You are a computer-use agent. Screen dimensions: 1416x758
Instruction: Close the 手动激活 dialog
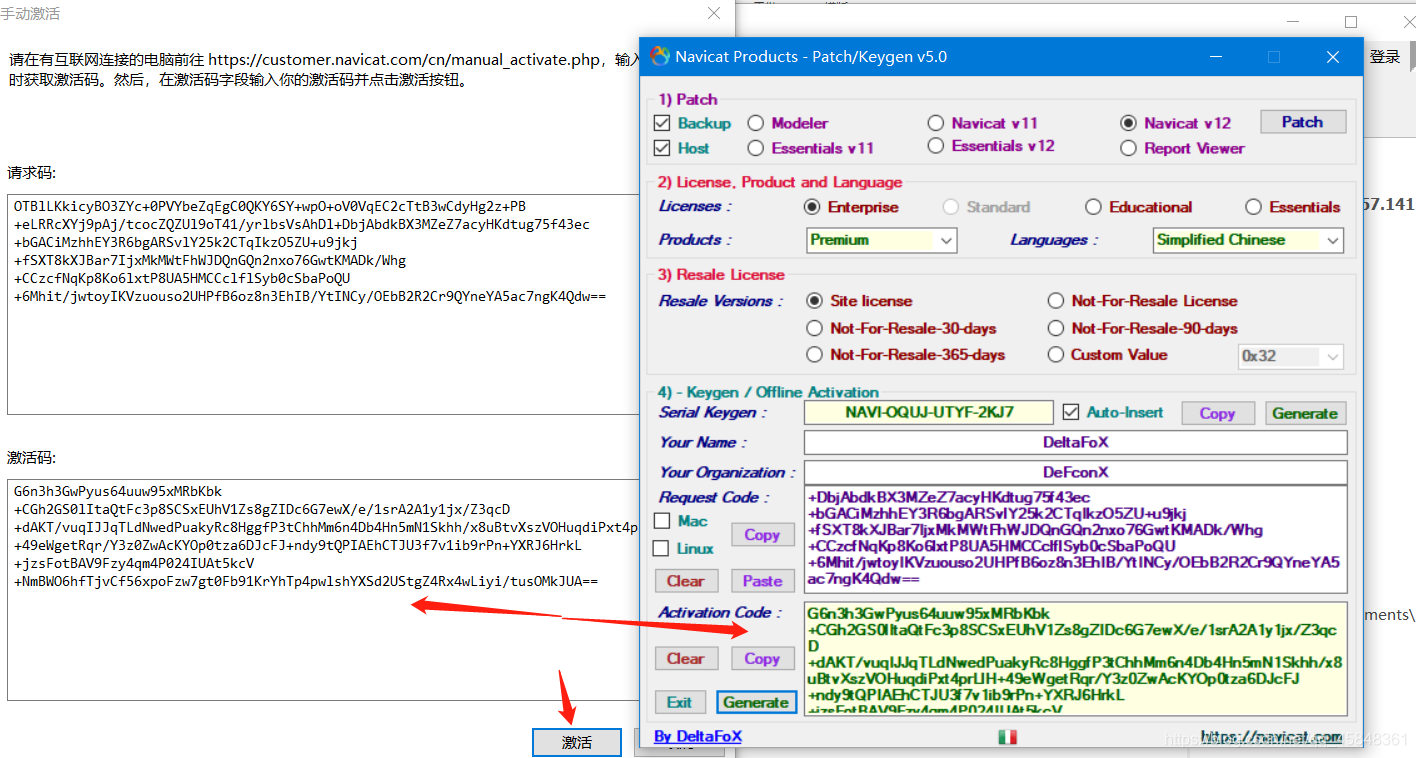(x=713, y=14)
